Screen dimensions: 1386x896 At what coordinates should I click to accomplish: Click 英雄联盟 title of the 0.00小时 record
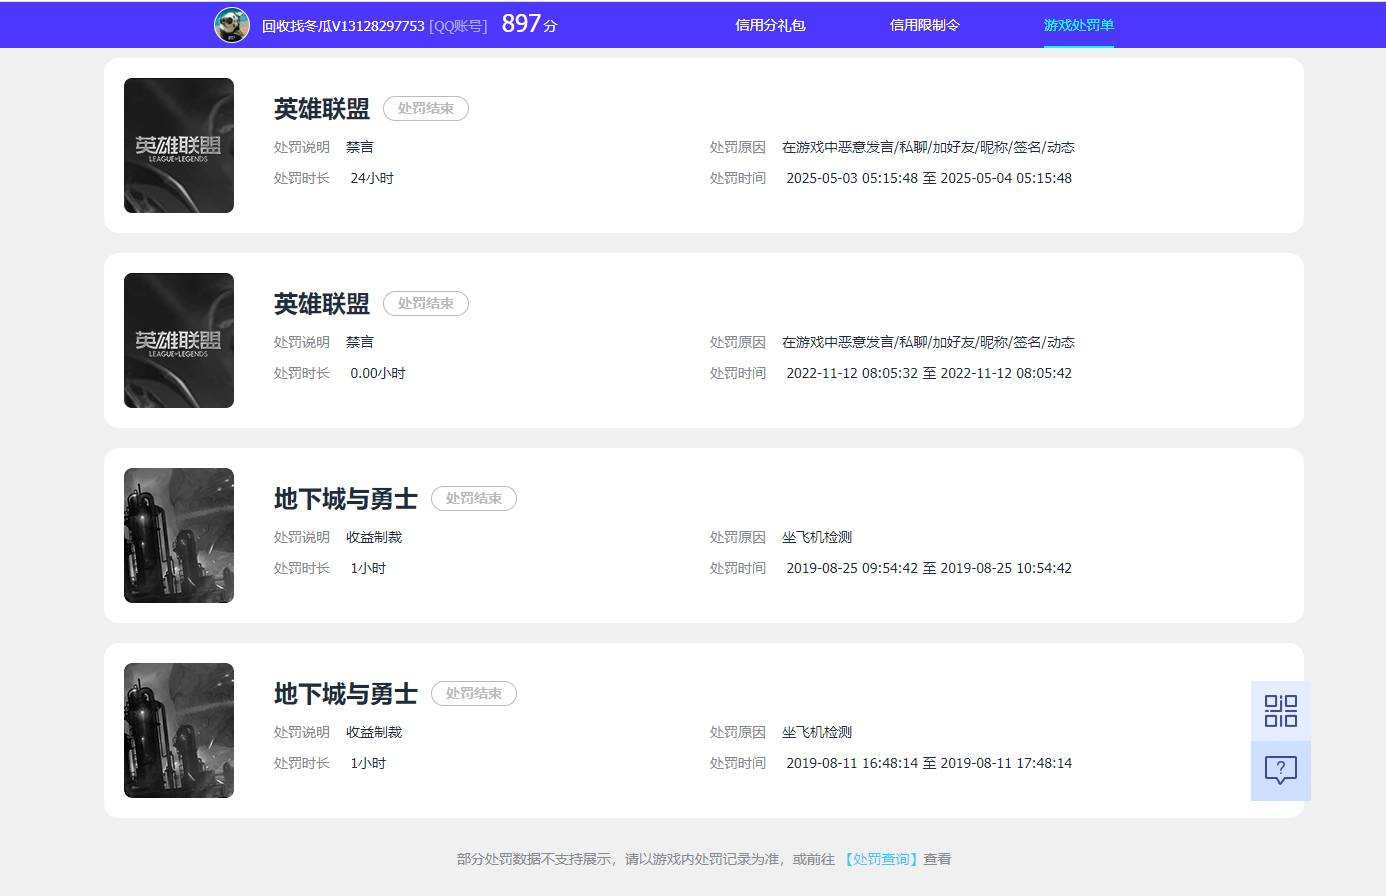(x=322, y=303)
